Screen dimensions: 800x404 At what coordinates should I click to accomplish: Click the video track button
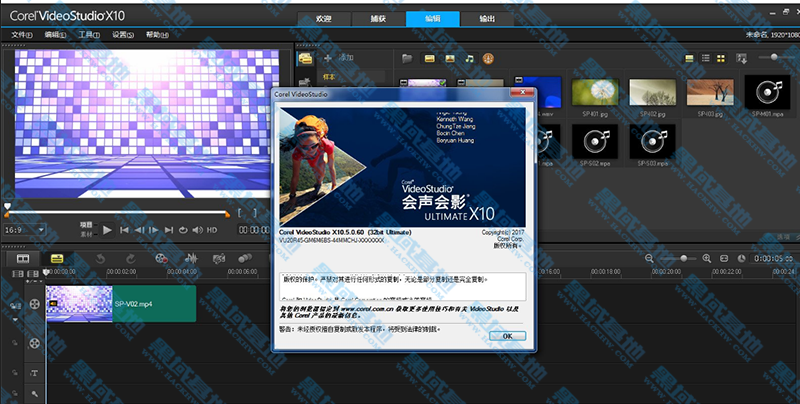(x=34, y=305)
